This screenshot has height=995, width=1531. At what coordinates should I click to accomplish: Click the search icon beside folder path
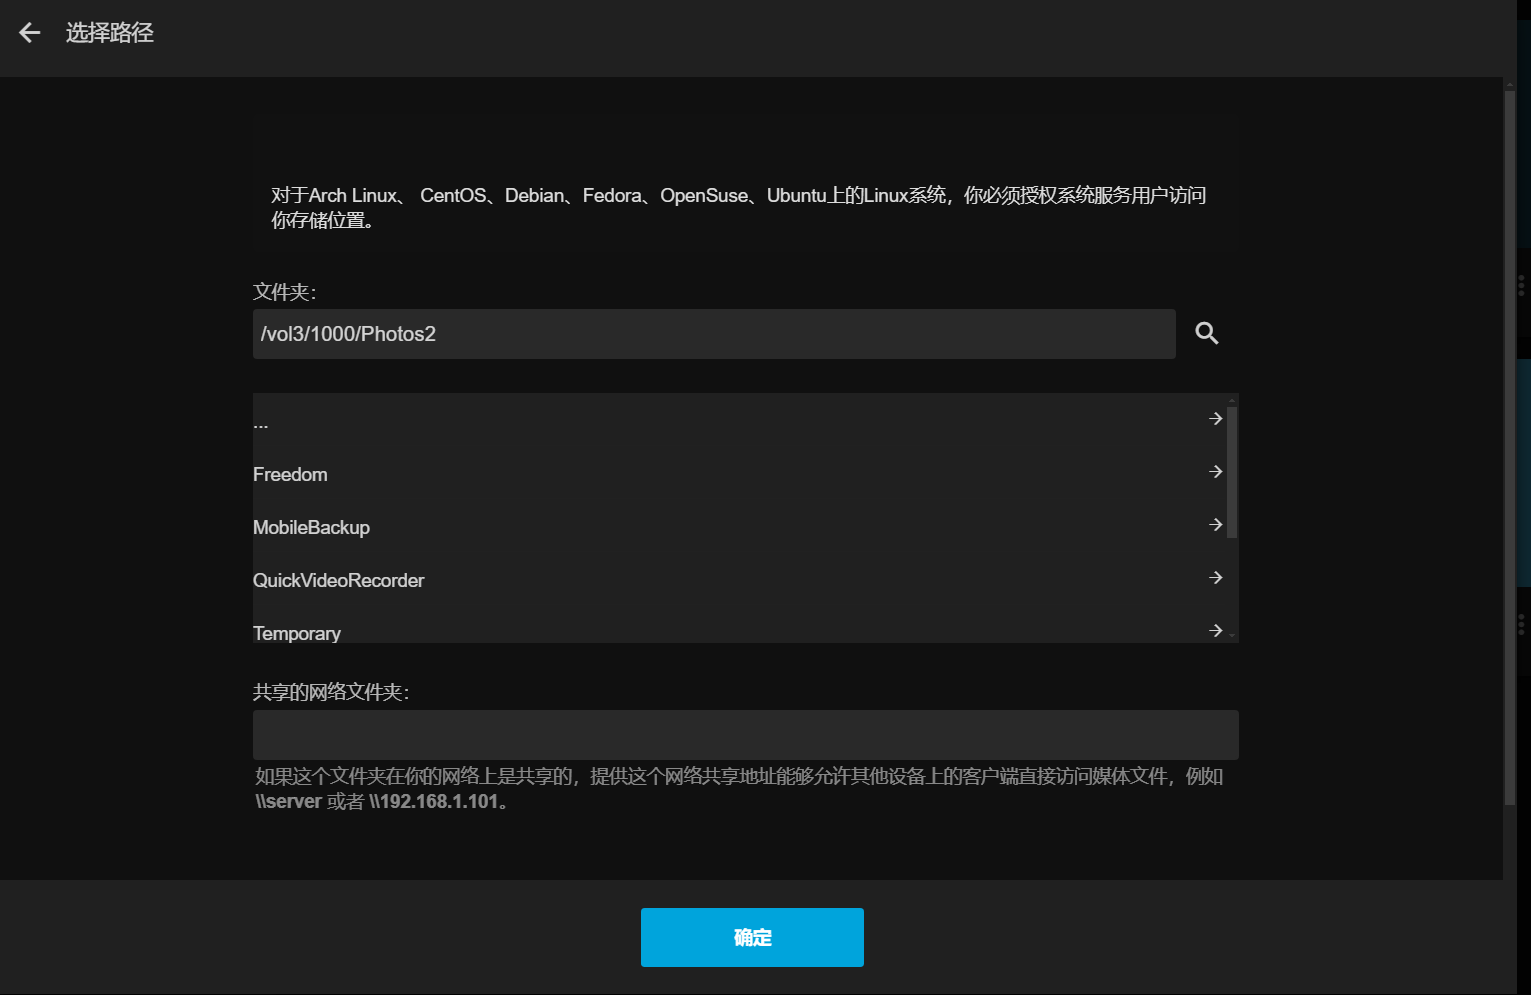click(x=1207, y=333)
